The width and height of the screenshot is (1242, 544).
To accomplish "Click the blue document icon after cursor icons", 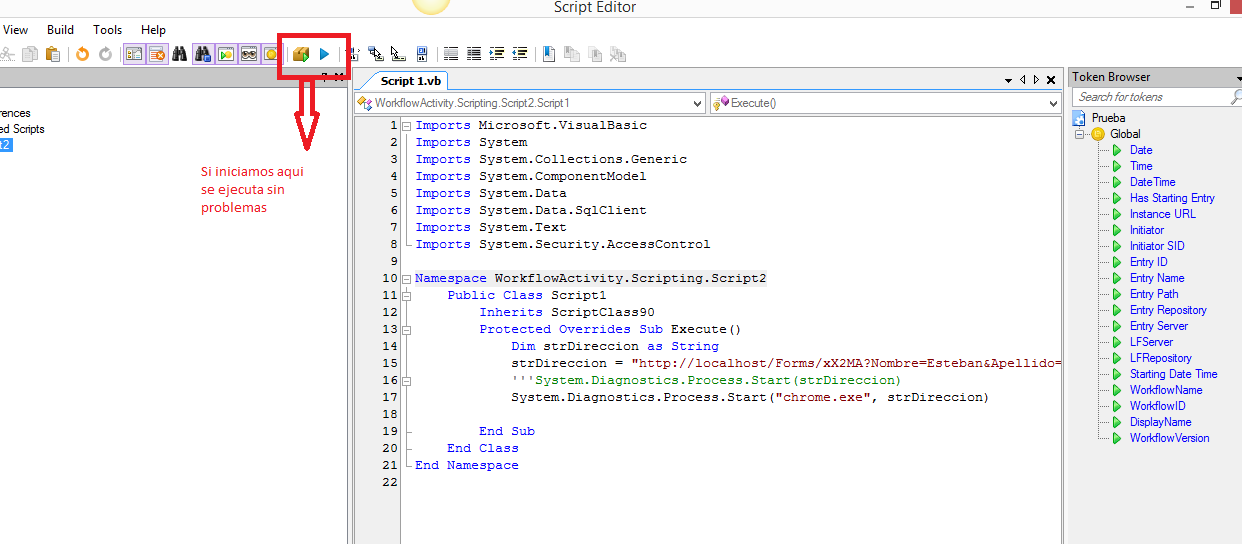I will coord(421,54).
